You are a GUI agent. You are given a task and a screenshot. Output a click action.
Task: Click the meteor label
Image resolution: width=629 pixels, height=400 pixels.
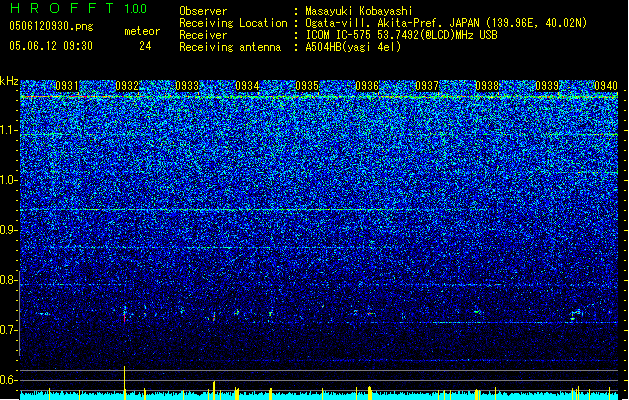coord(142,31)
